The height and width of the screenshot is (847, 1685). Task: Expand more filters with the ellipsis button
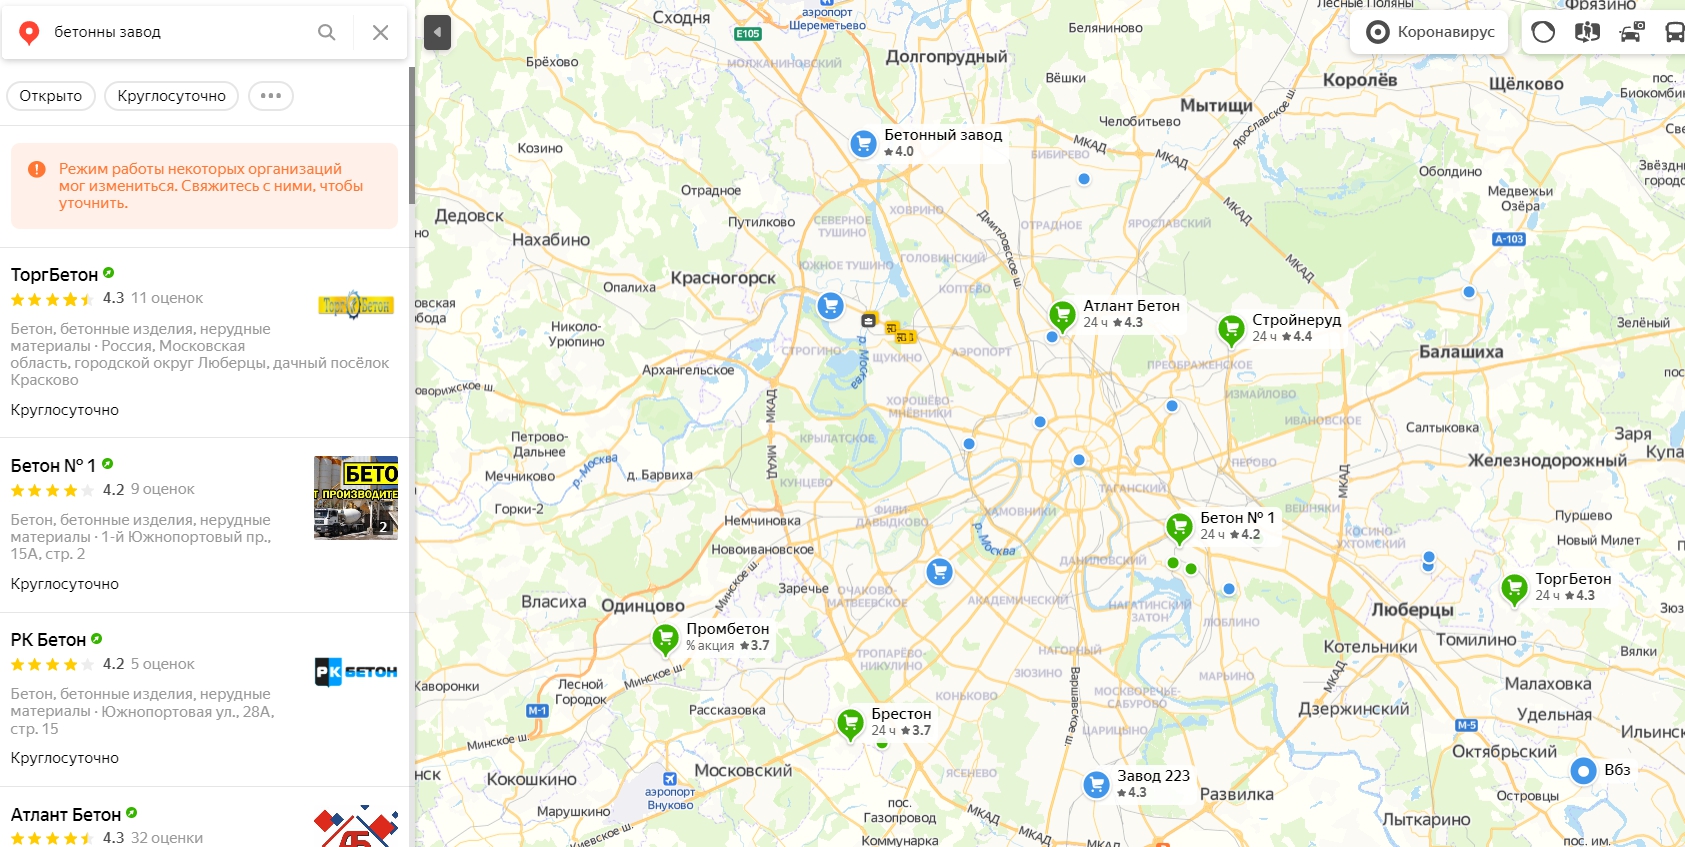(271, 96)
